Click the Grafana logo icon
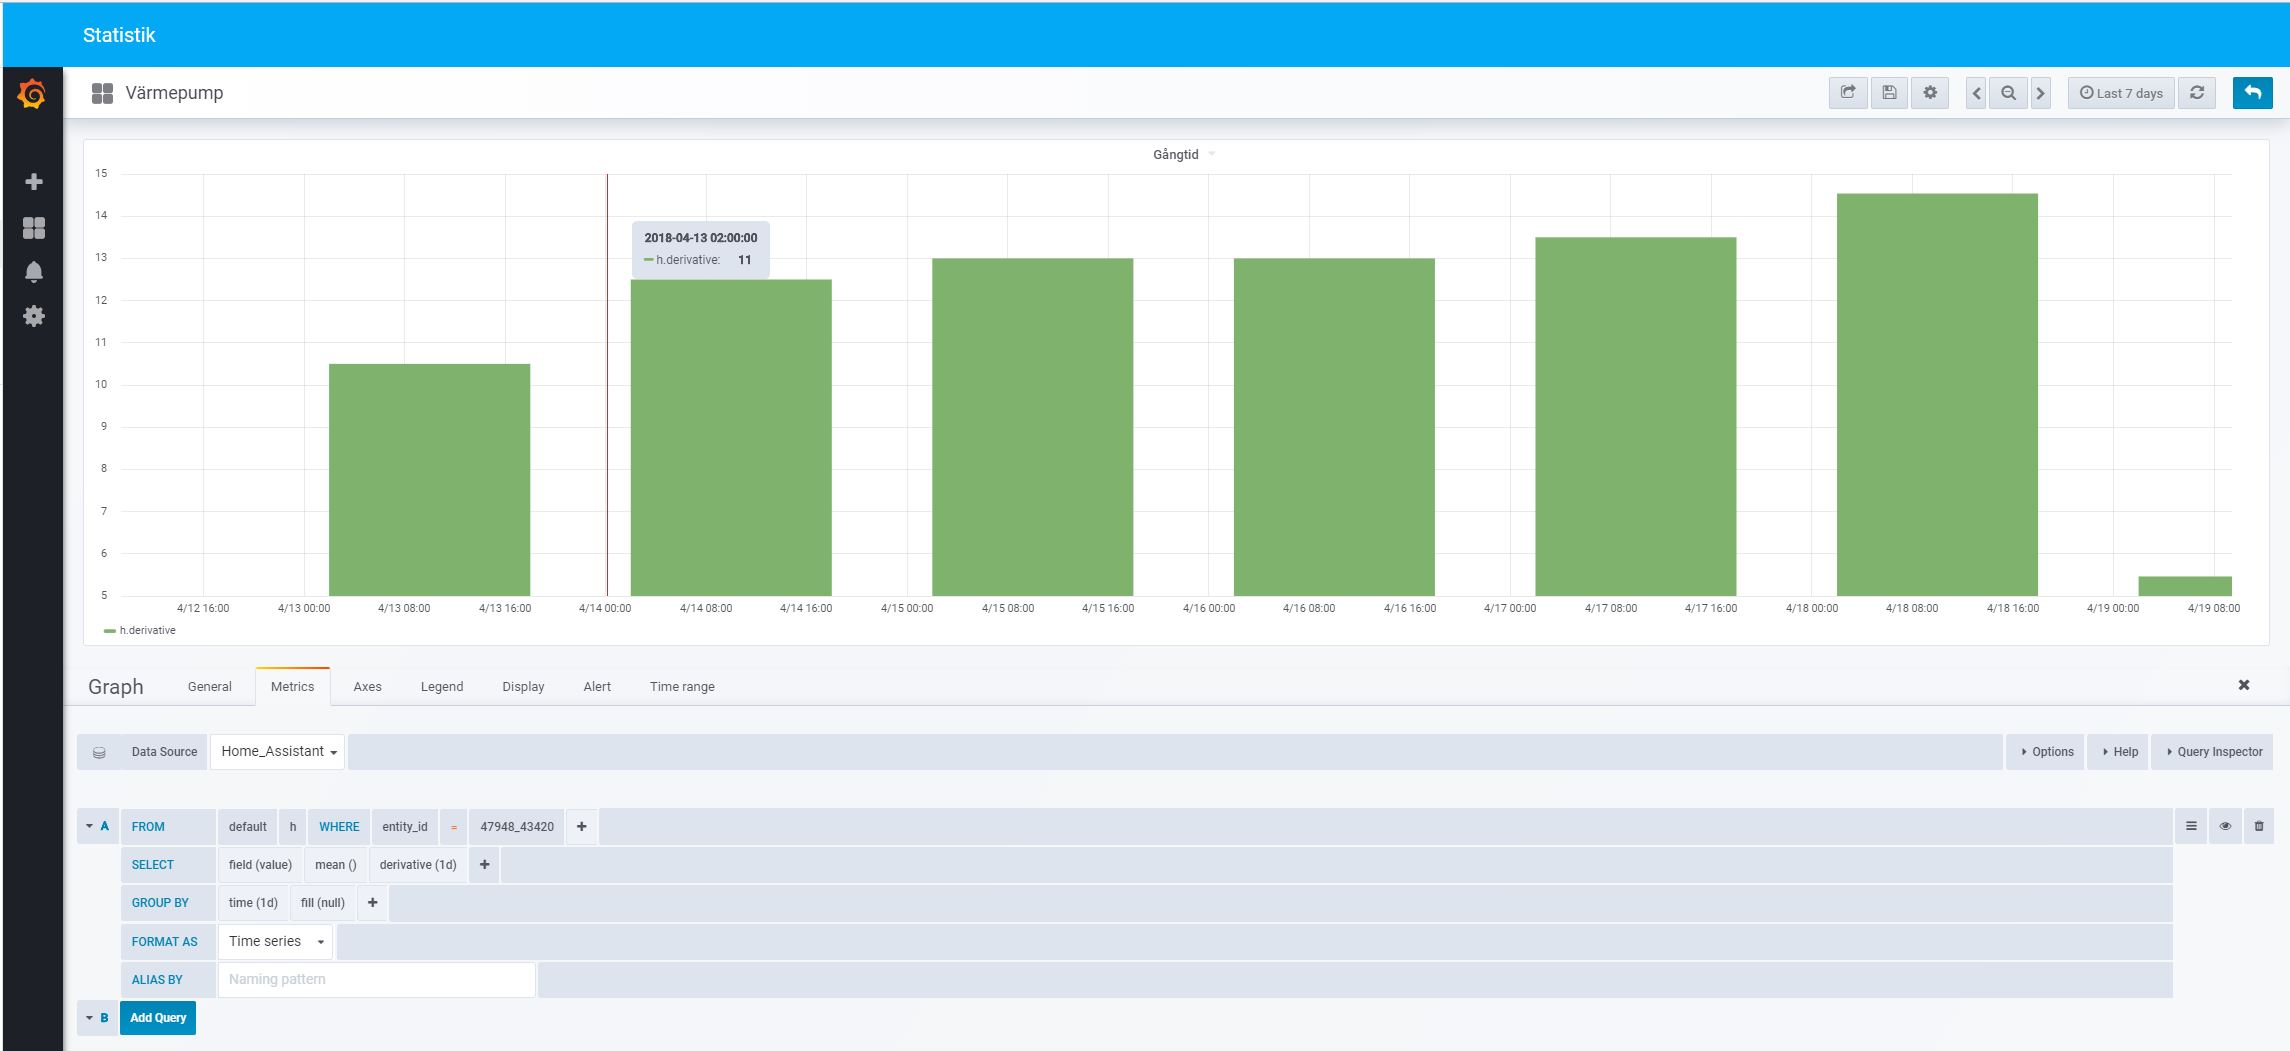 tap(32, 94)
